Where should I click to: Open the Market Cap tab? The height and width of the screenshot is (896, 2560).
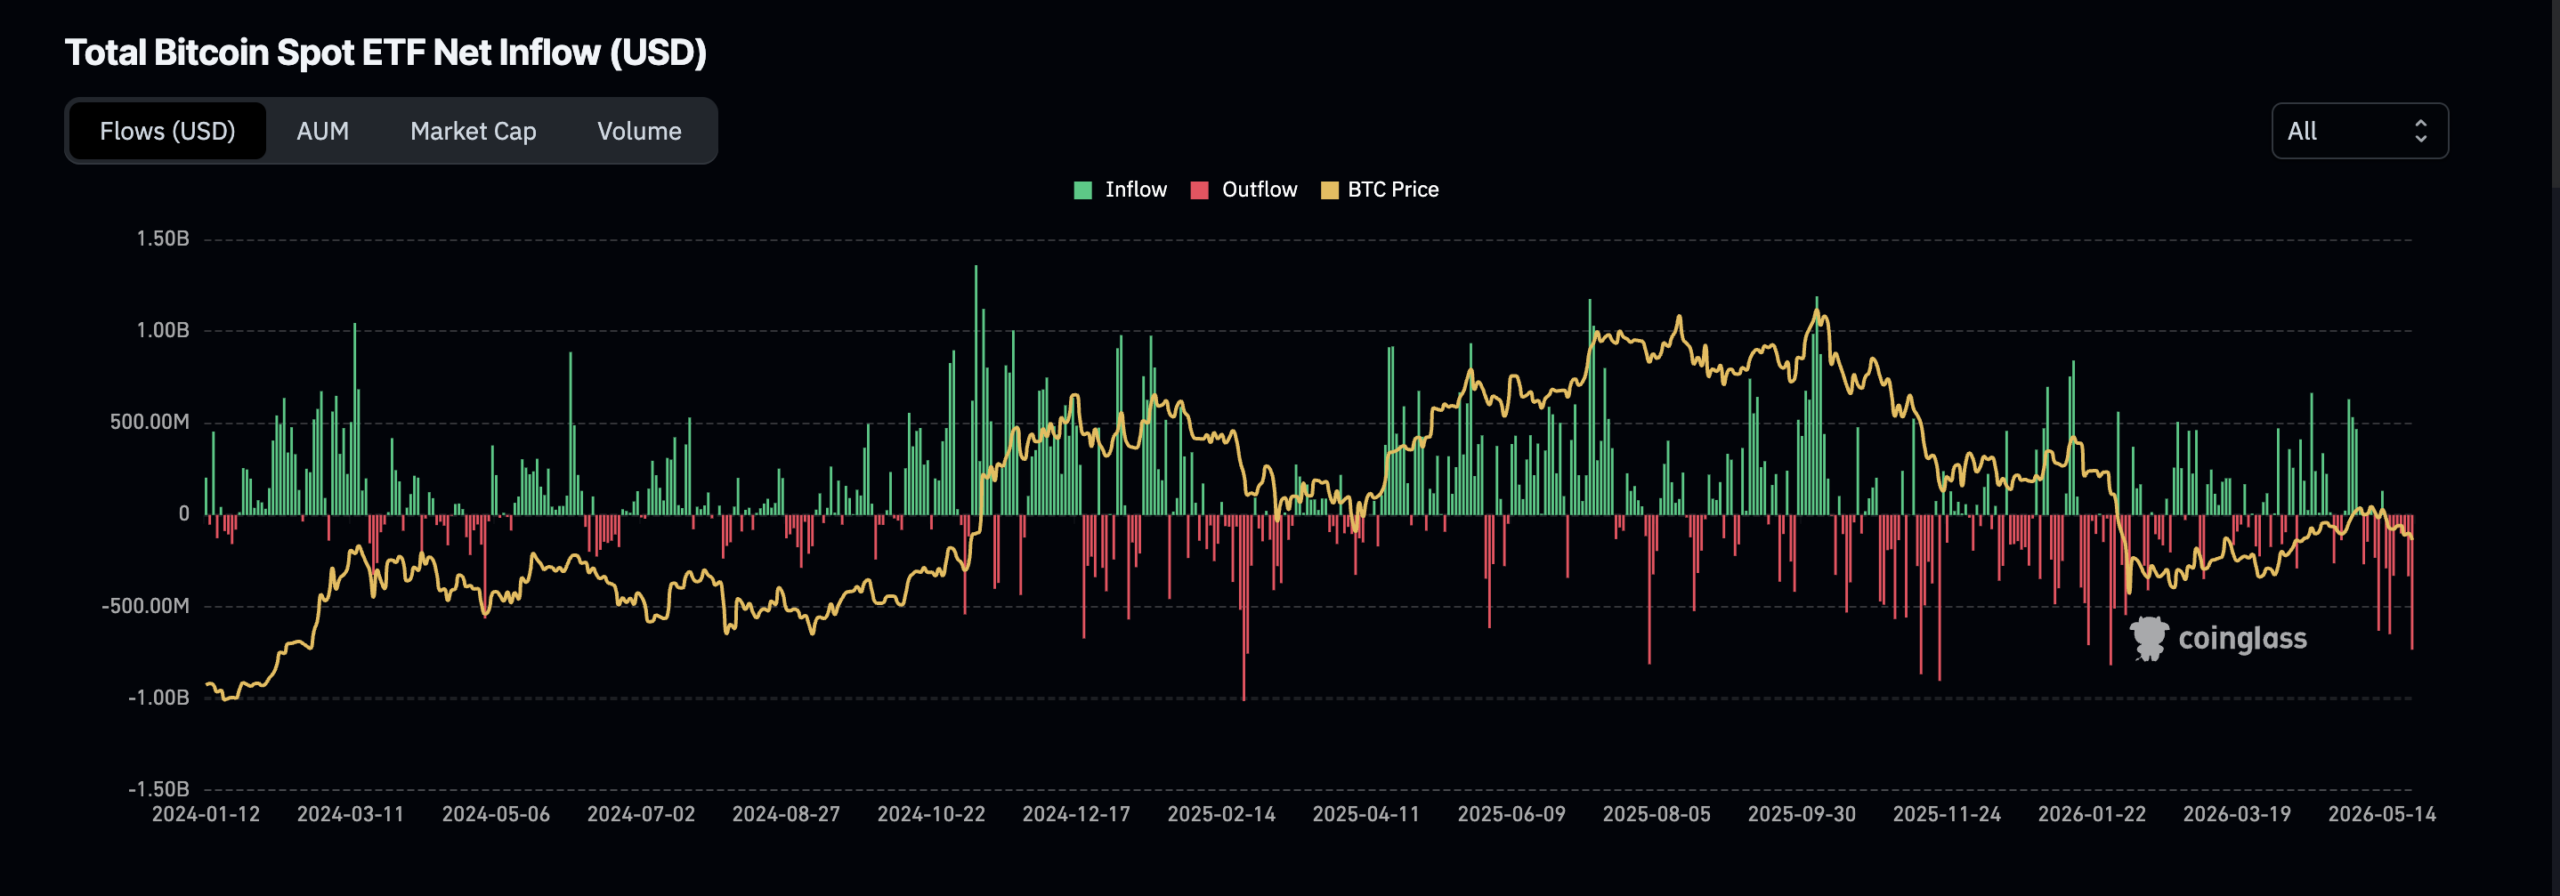(473, 131)
